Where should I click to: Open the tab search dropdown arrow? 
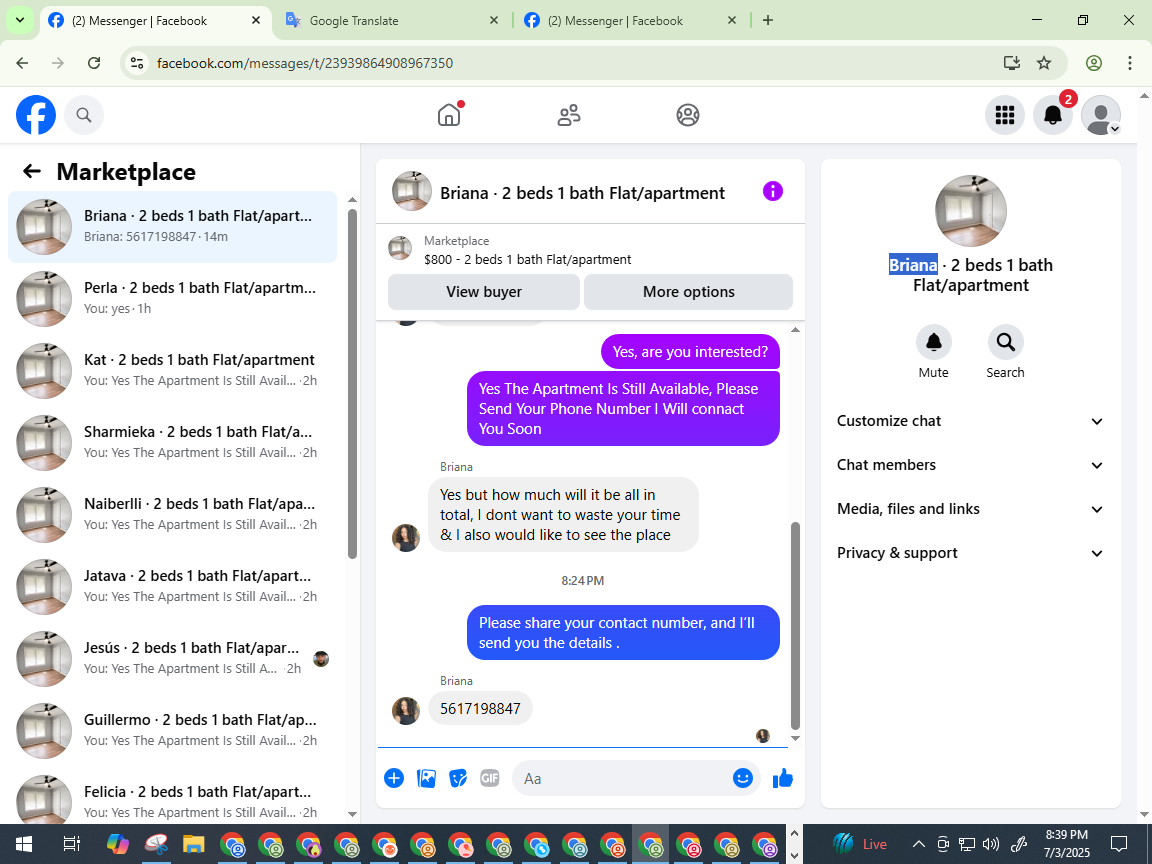tap(20, 21)
